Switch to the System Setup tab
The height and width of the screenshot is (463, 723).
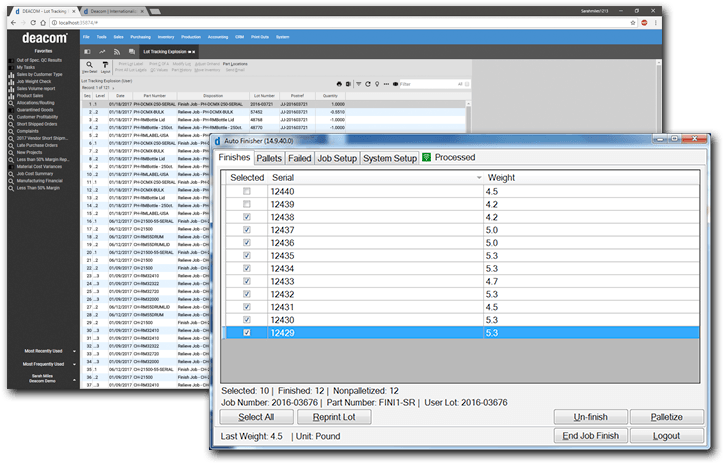[390, 158]
